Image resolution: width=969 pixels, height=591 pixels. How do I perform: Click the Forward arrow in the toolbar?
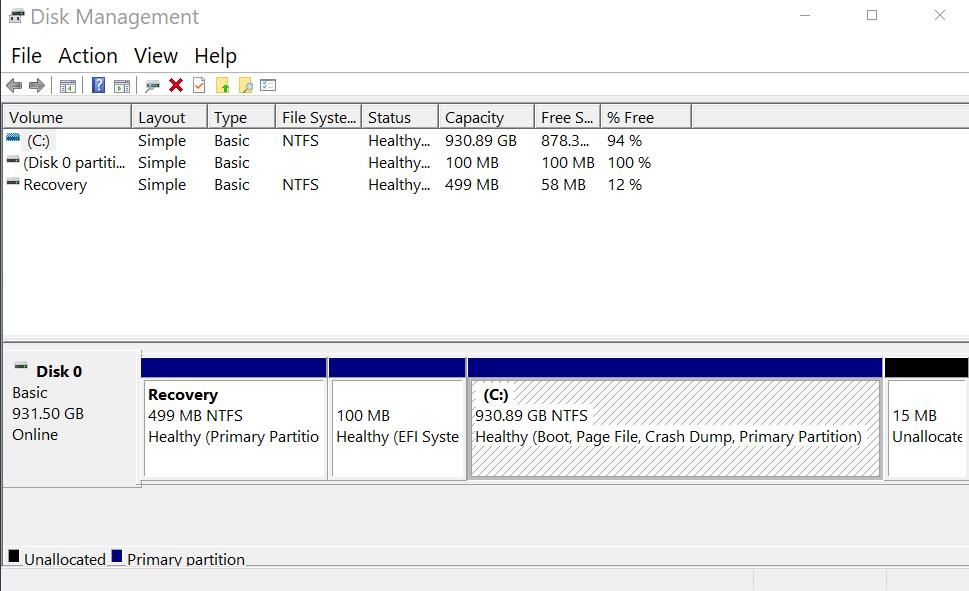(36, 85)
